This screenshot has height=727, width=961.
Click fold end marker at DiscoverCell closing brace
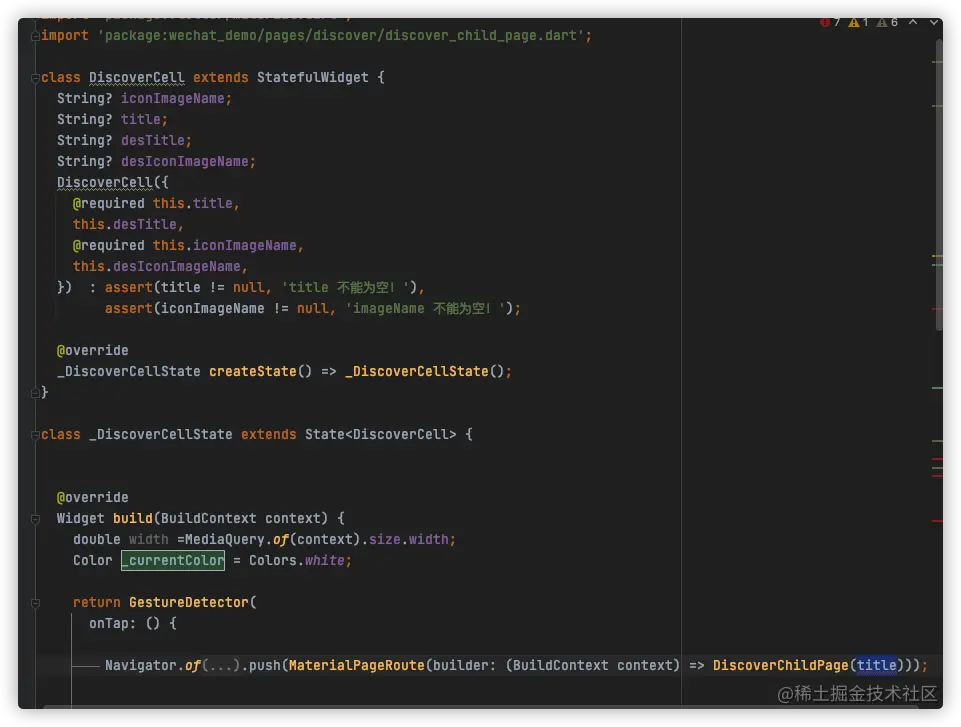[36, 393]
